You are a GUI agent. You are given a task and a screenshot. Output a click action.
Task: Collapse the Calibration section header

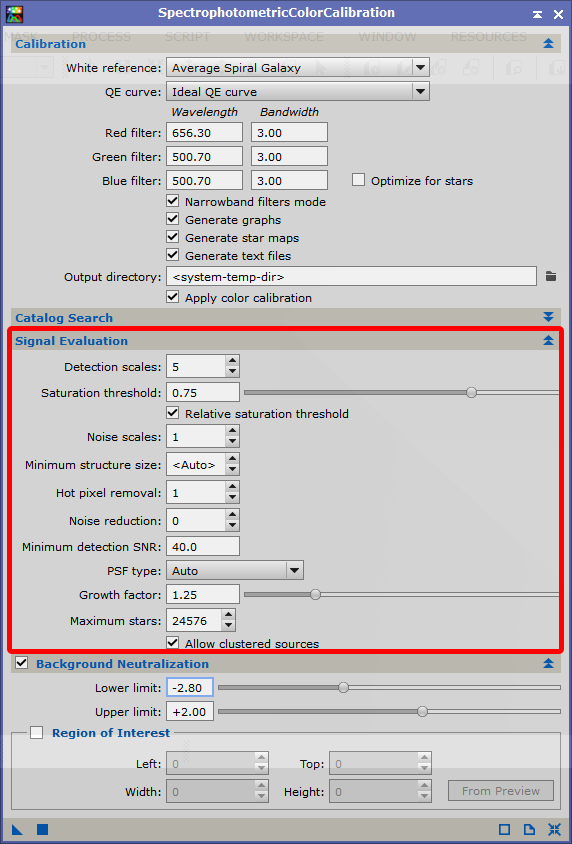[548, 44]
